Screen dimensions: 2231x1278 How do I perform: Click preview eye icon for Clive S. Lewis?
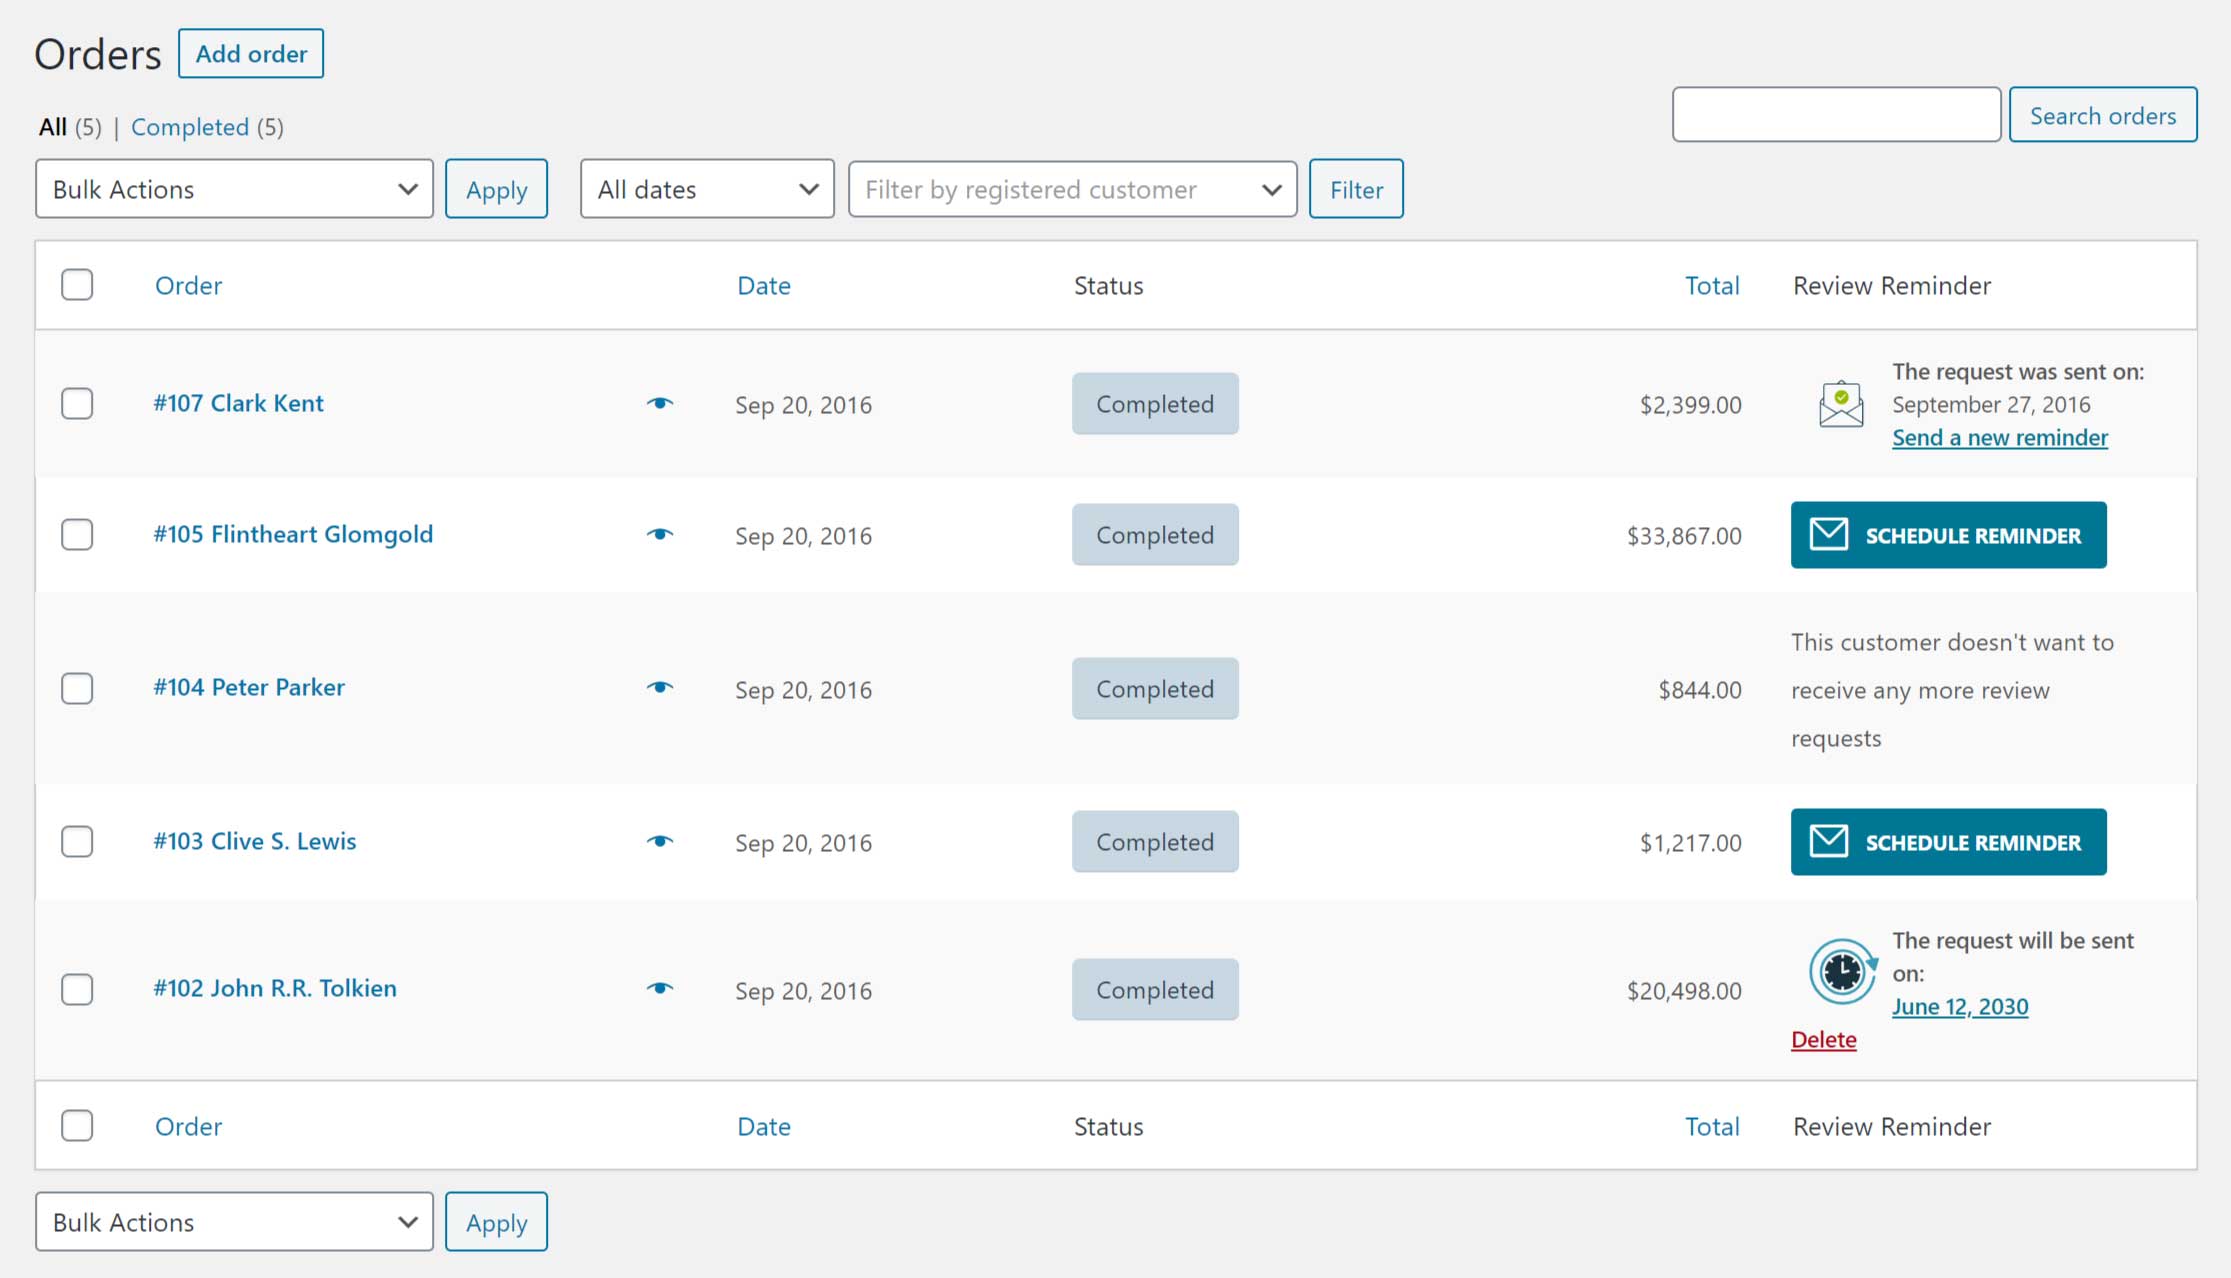[x=660, y=841]
